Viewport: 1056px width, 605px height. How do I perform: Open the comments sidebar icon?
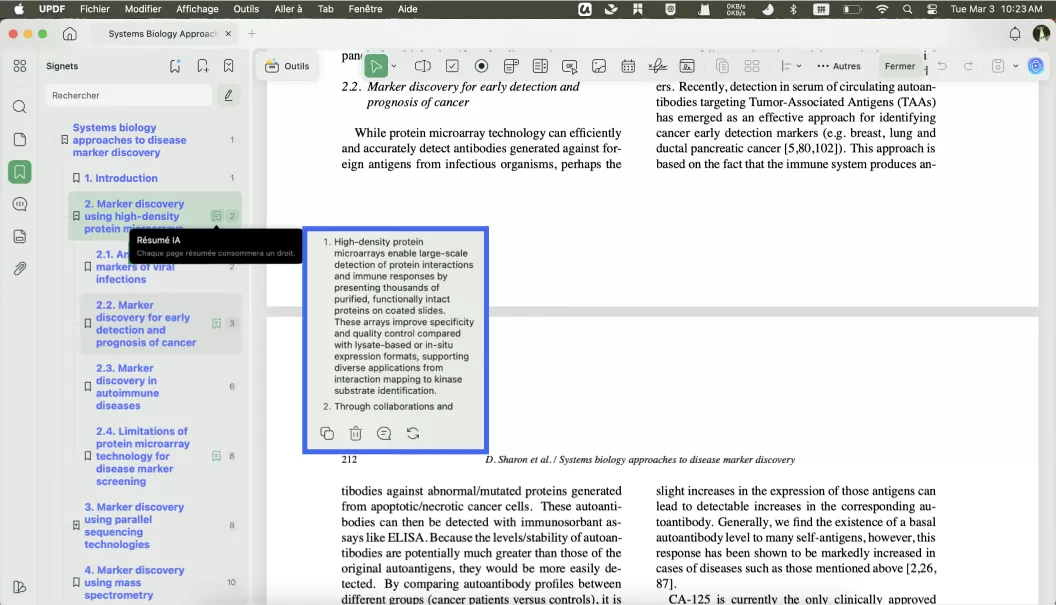pyautogui.click(x=20, y=204)
